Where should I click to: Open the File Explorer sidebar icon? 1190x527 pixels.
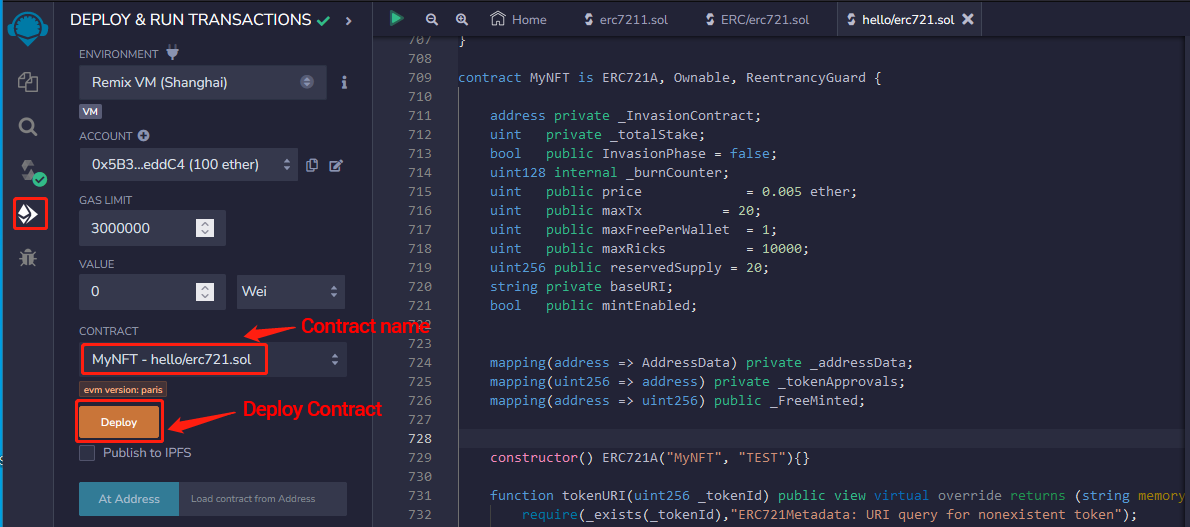(x=28, y=81)
